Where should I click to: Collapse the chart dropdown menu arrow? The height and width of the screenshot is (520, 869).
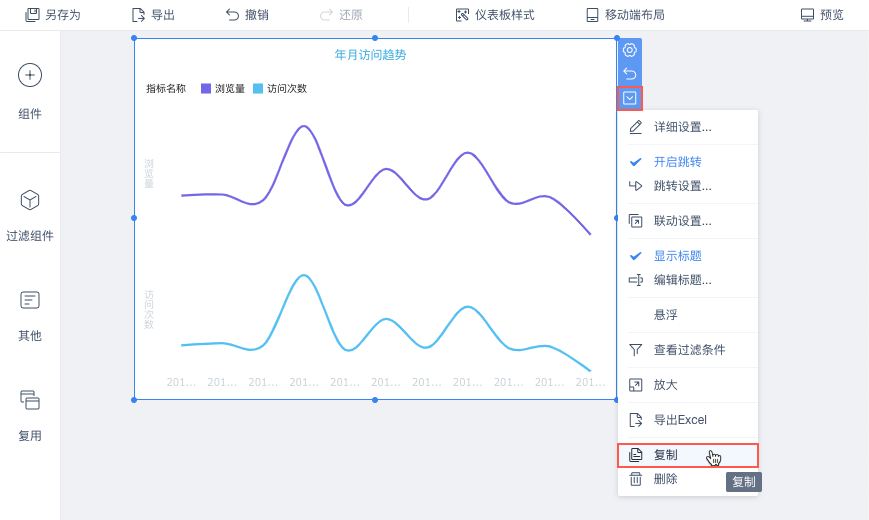coord(630,98)
